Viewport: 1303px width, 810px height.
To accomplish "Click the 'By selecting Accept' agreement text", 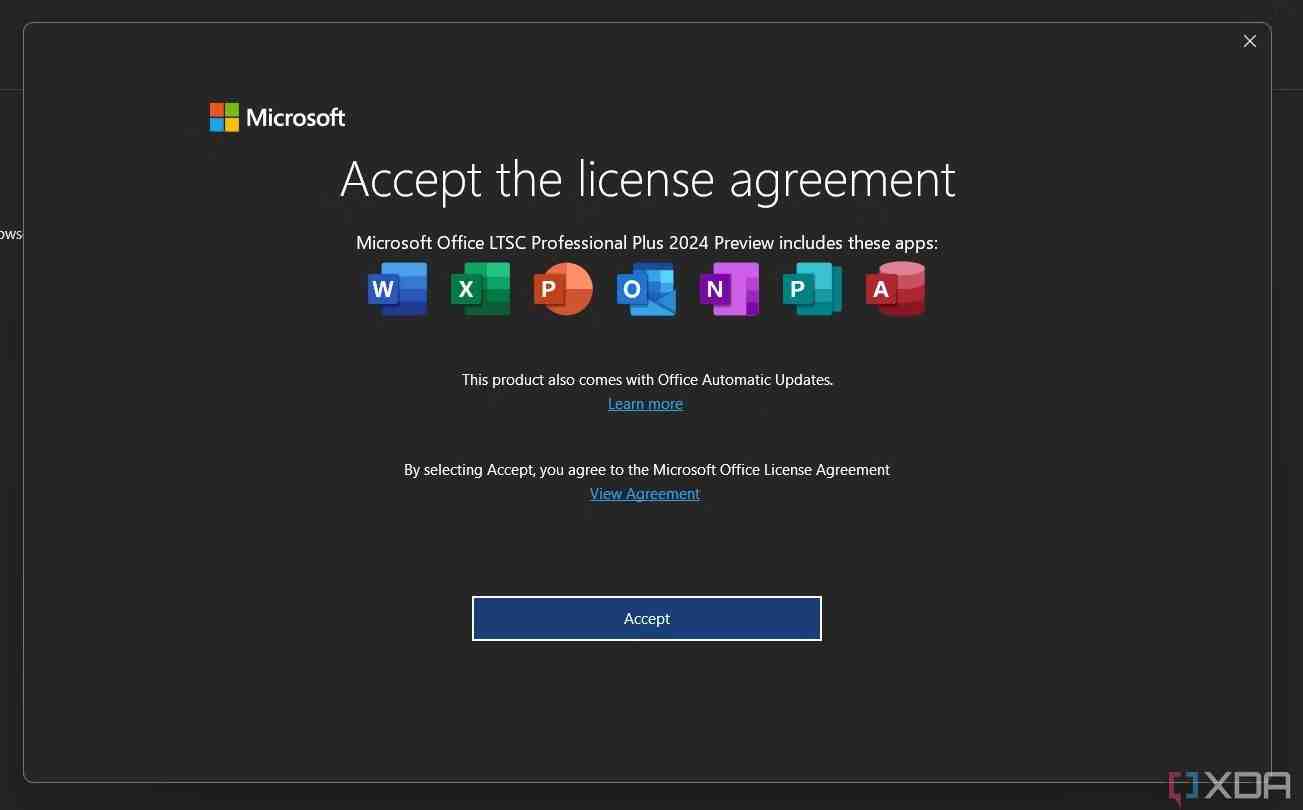I will pos(646,470).
